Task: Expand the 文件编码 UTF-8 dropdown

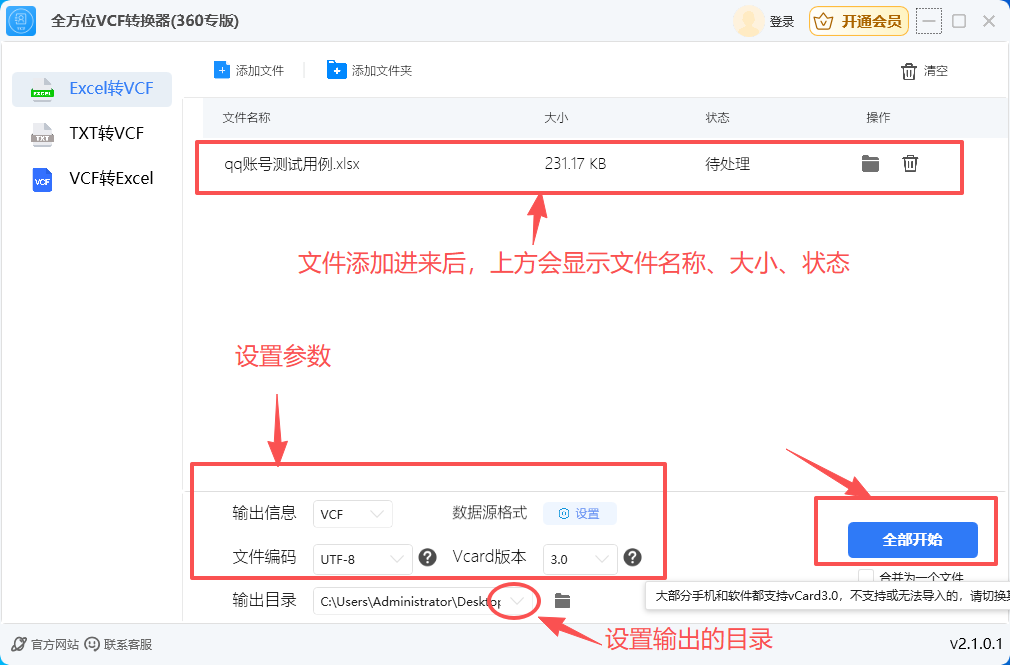Action: click(x=362, y=558)
